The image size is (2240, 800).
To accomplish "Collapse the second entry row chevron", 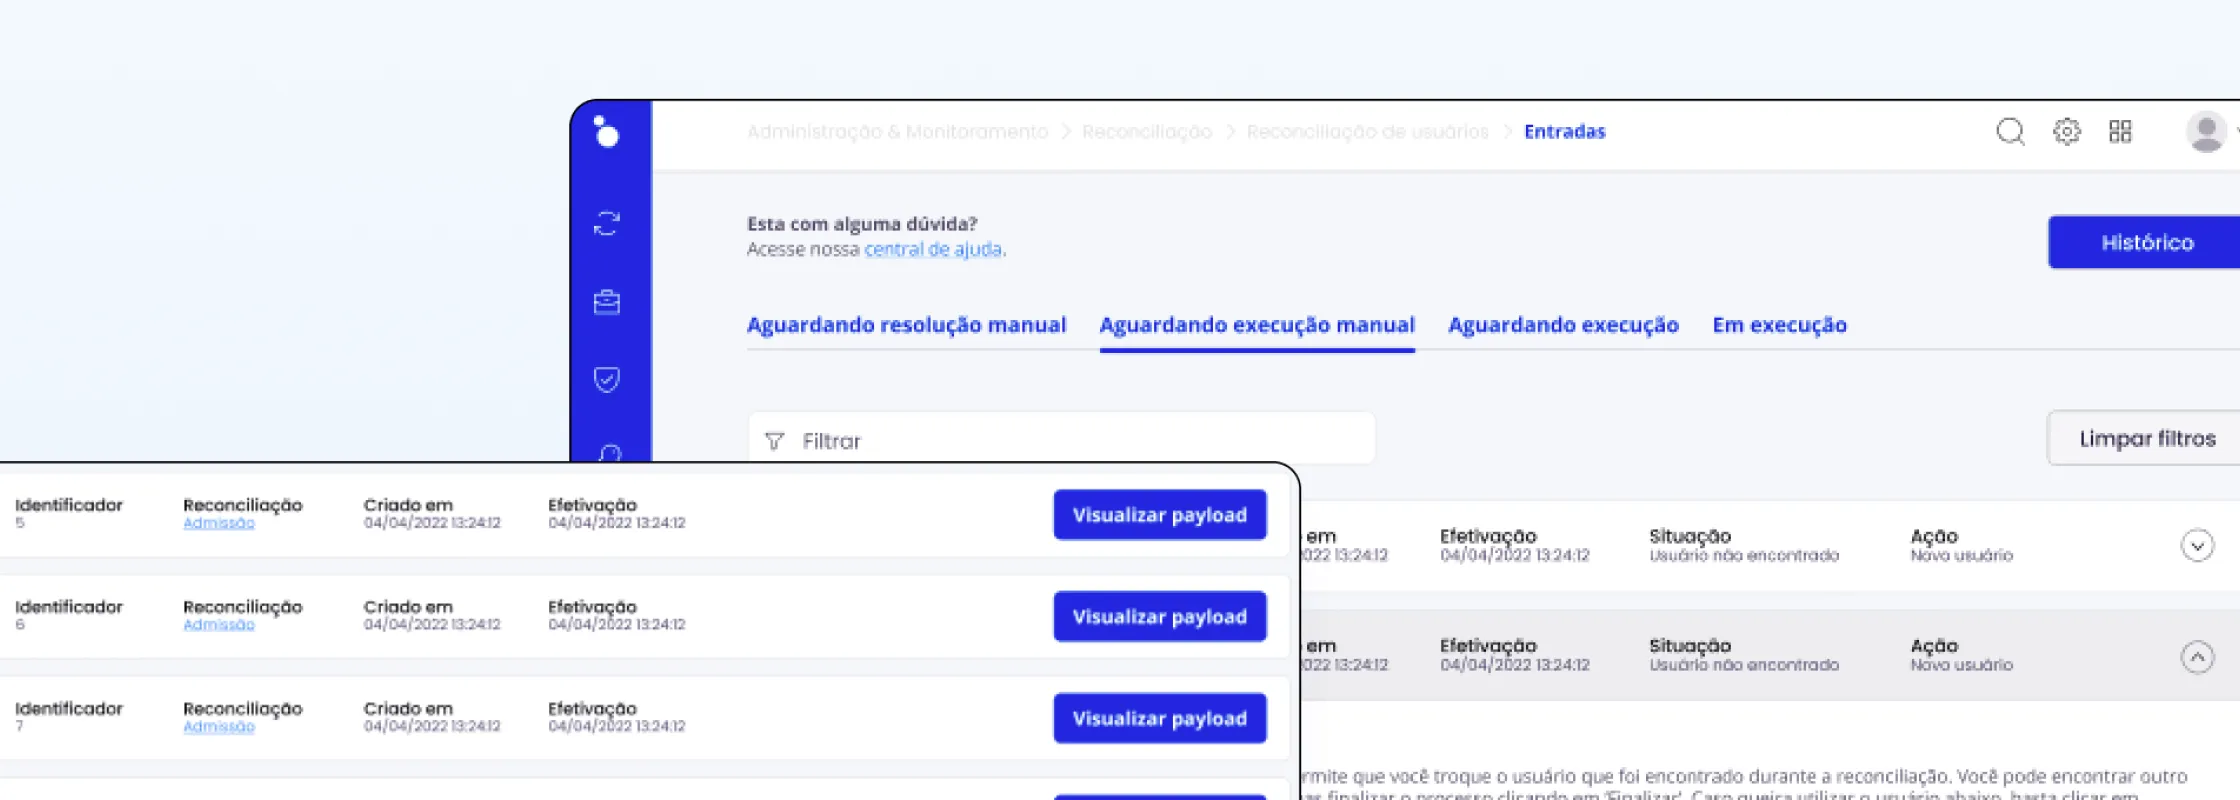I will [x=2197, y=657].
